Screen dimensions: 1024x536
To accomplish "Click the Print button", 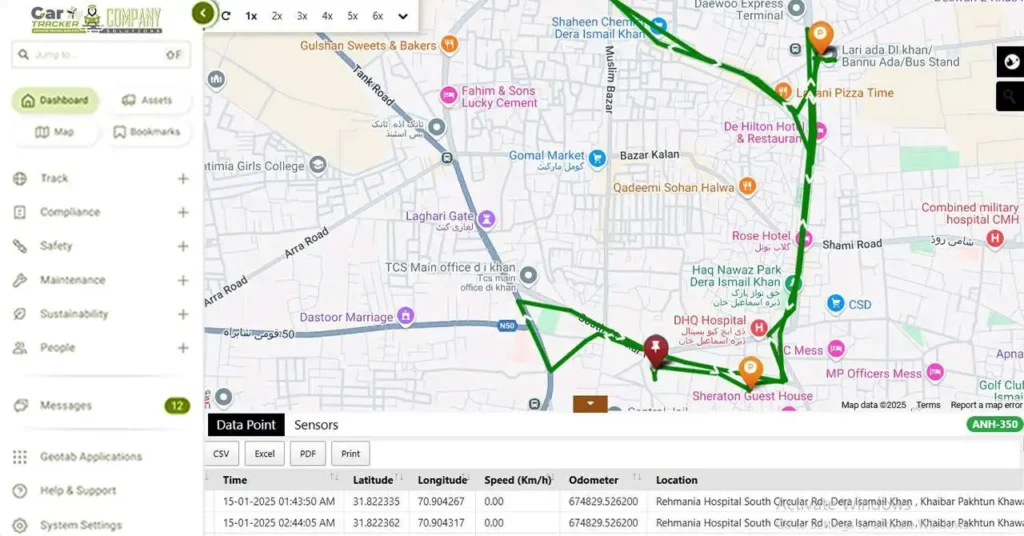I will tap(351, 454).
